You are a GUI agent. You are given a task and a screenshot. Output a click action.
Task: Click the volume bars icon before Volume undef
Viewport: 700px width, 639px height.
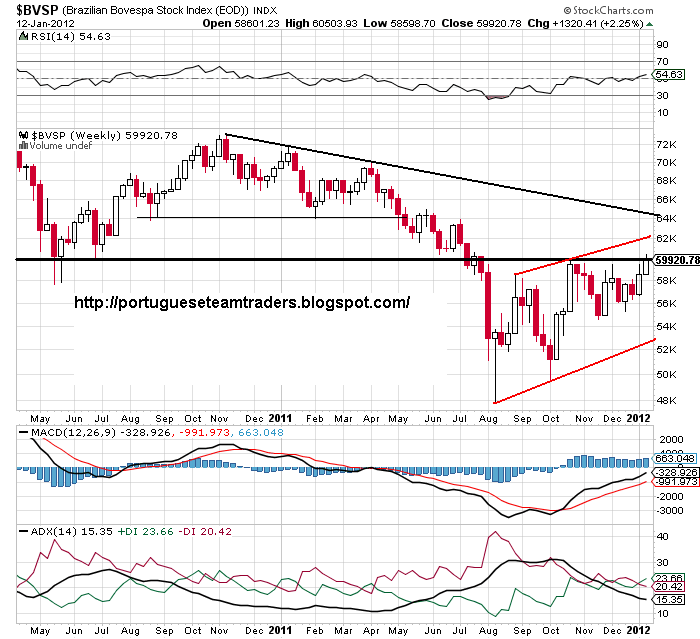23,146
